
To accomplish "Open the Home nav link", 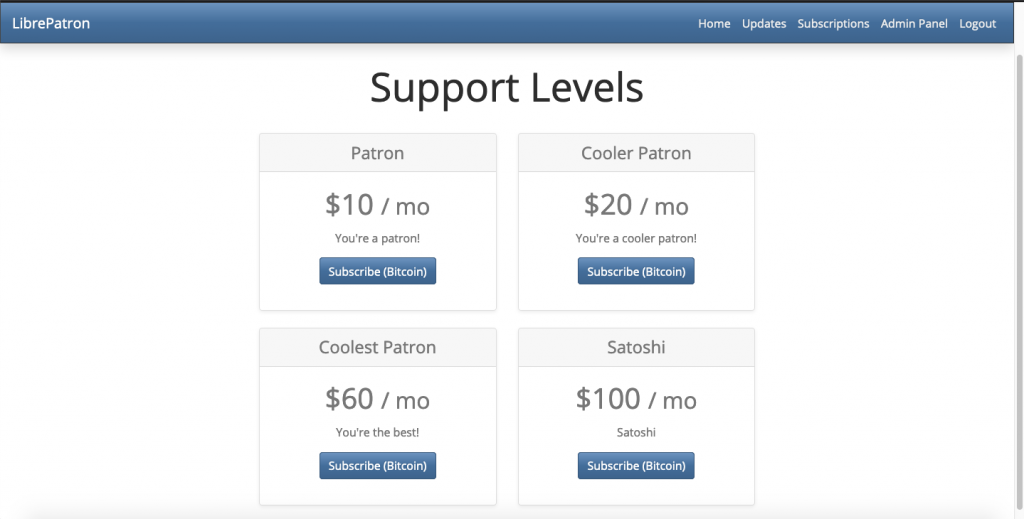I will pos(714,24).
